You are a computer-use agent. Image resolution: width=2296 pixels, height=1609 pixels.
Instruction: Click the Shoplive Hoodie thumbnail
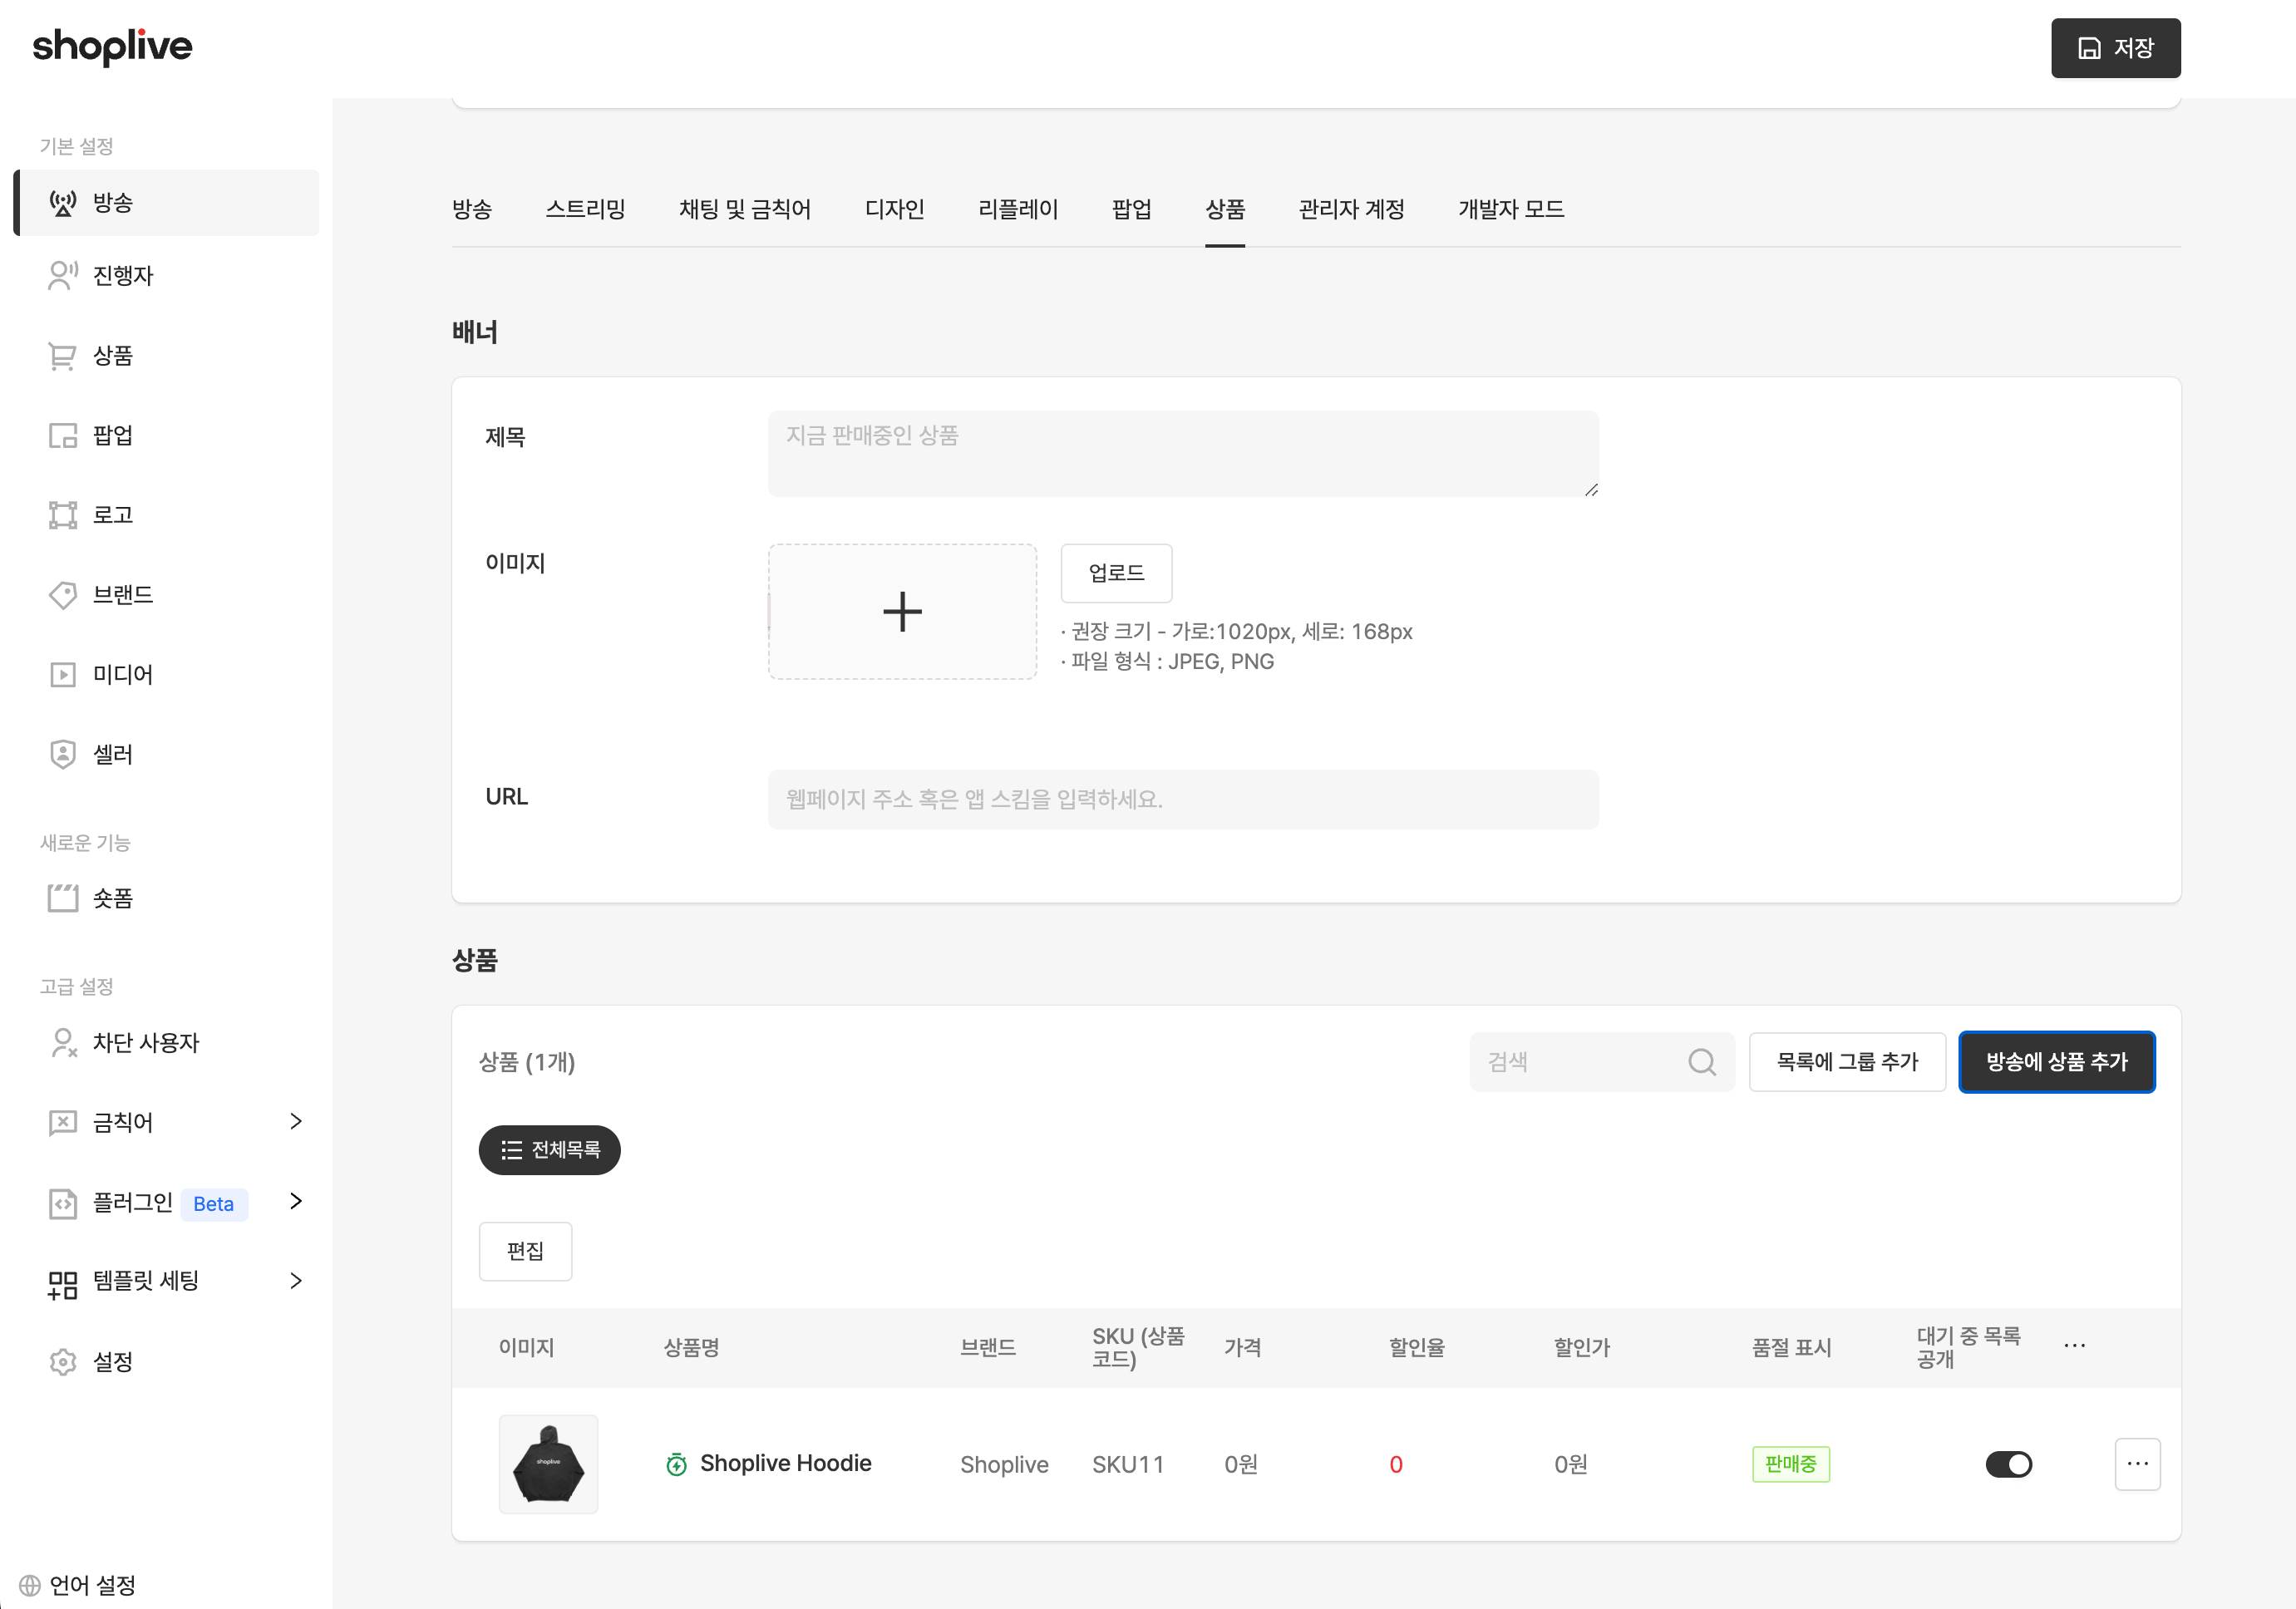(x=548, y=1464)
